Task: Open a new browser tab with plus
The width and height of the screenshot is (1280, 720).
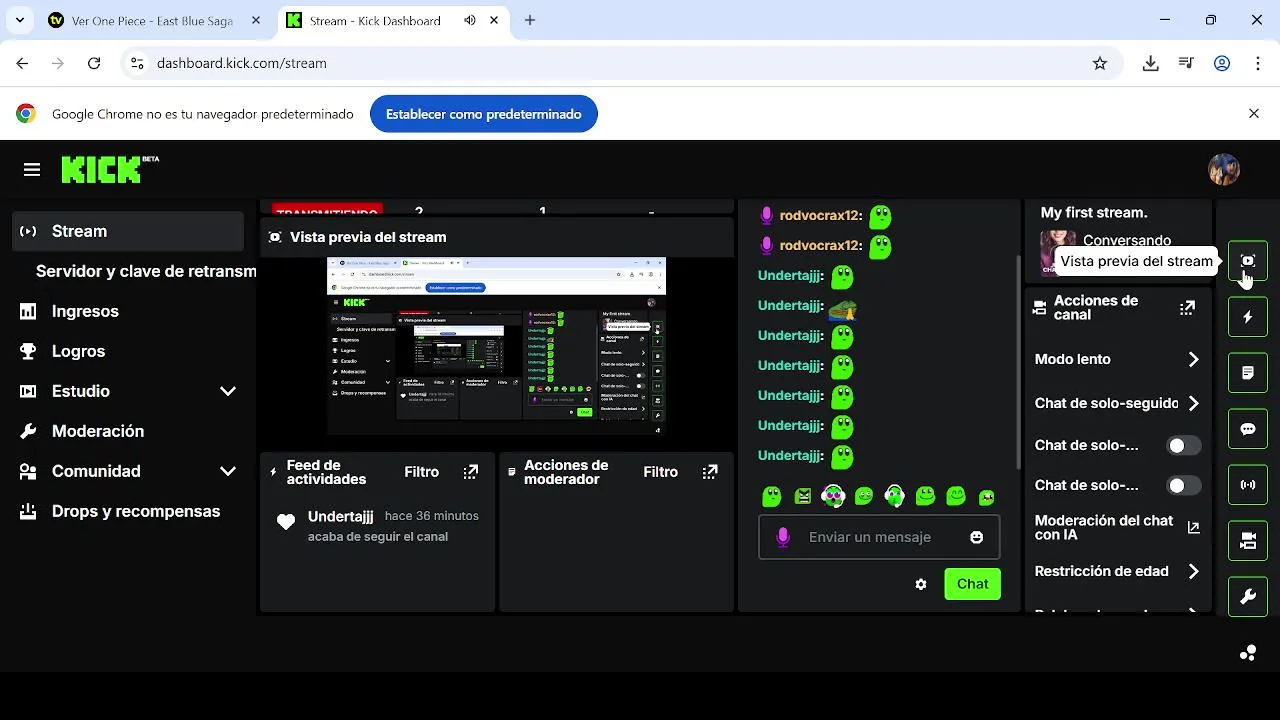Action: [530, 20]
